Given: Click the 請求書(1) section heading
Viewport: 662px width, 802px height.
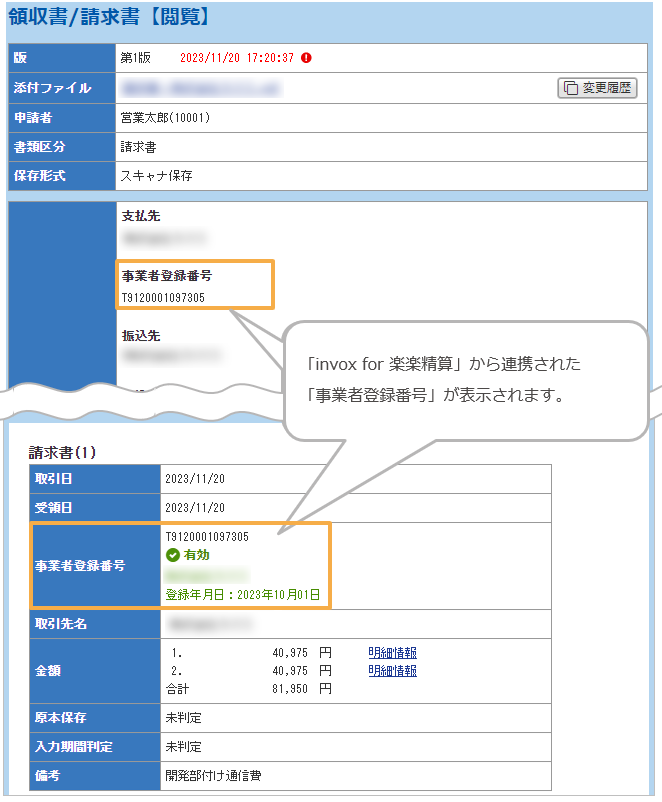Looking at the screenshot, I should point(62,452).
